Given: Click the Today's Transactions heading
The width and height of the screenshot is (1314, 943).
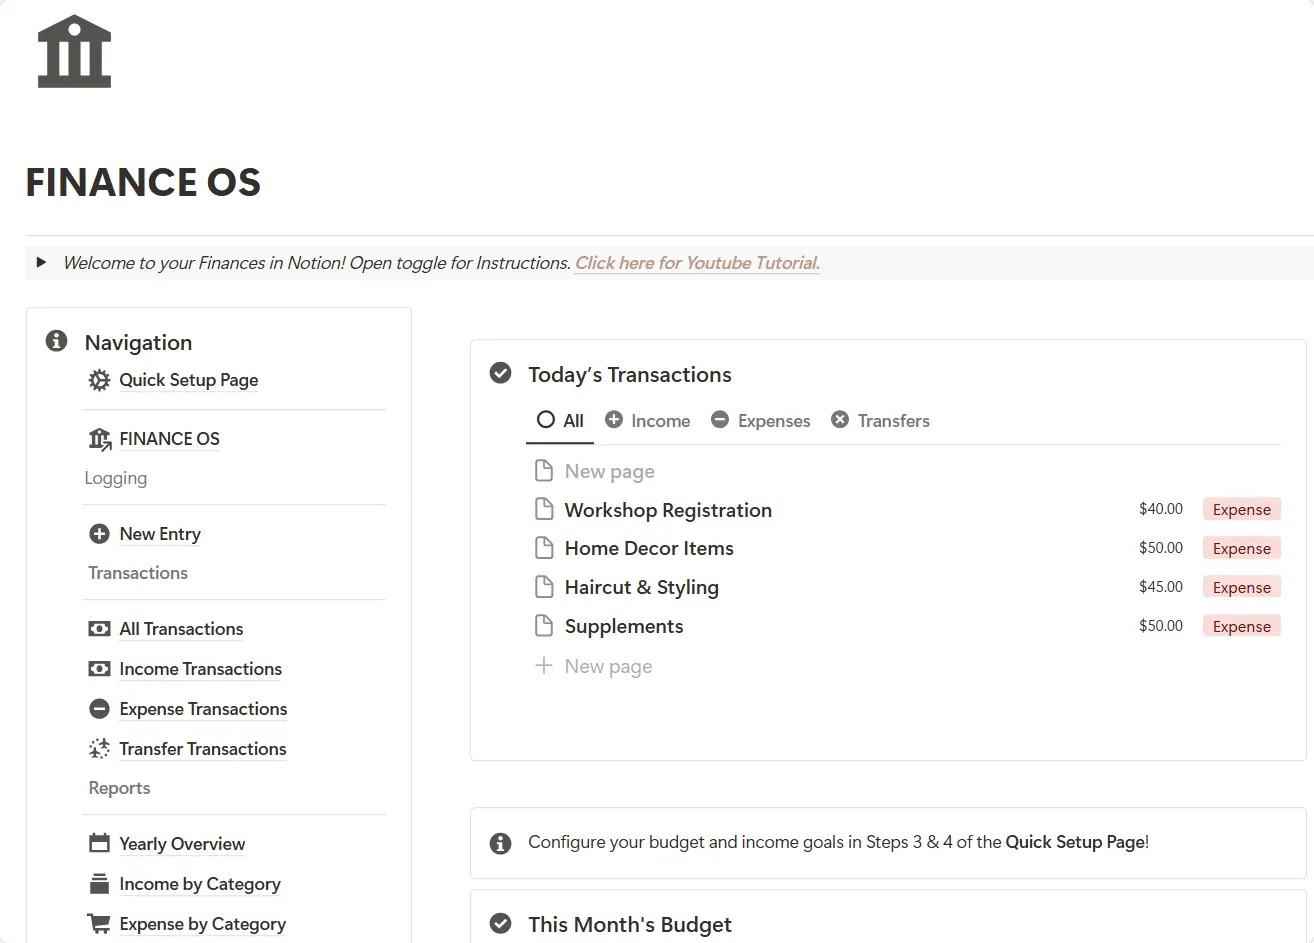Looking at the screenshot, I should 630,374.
